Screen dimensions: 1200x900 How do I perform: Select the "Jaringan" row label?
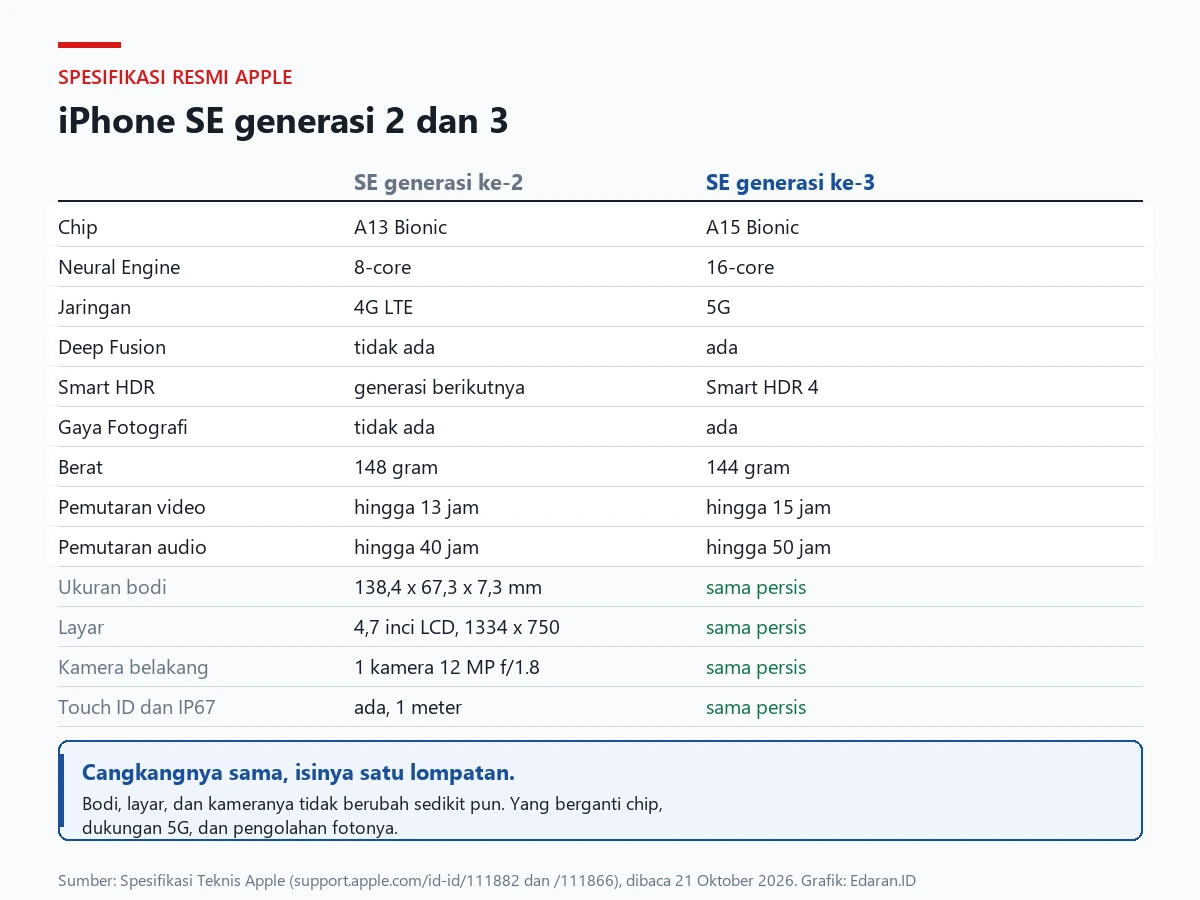pyautogui.click(x=94, y=307)
